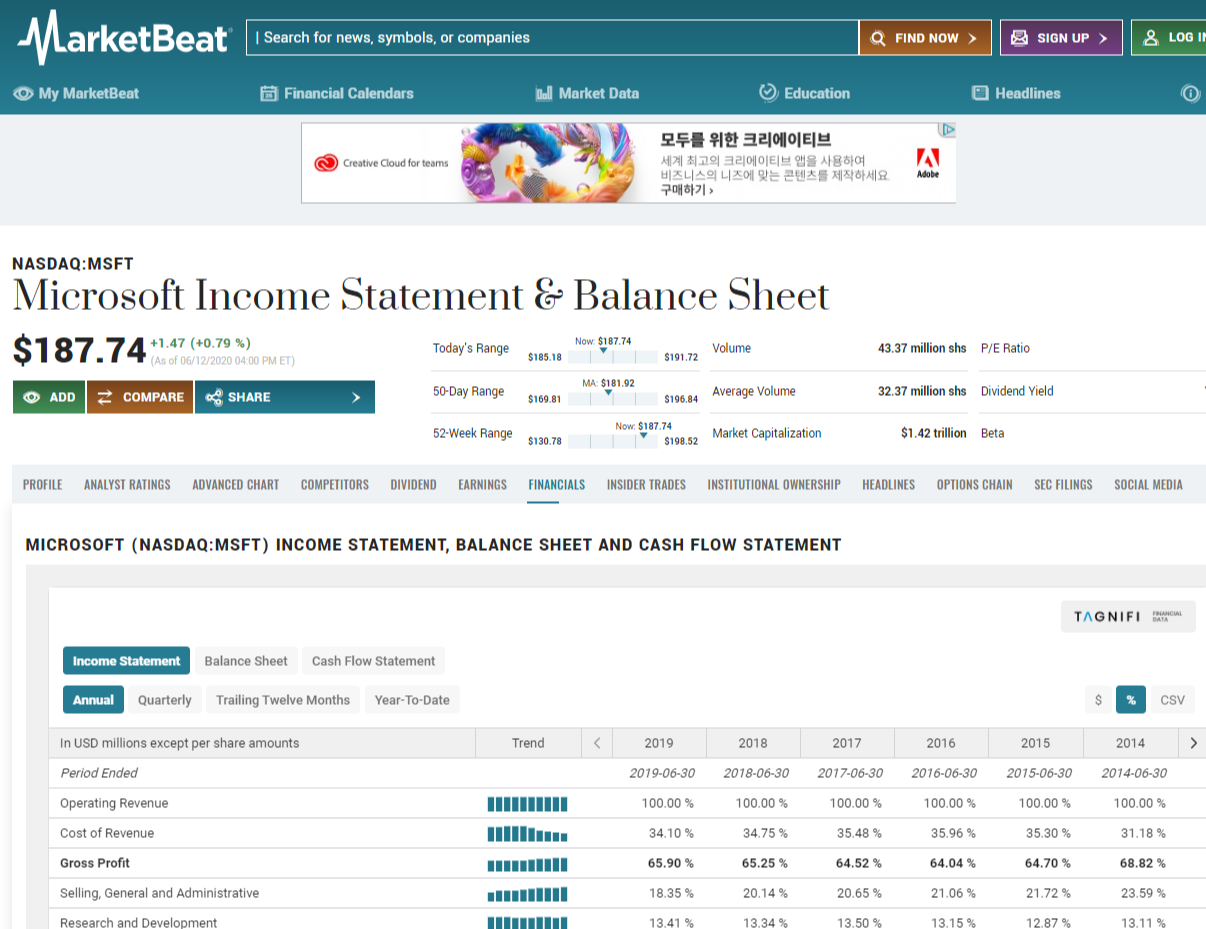Screen dimensions: 1206x929
Task: Click the 52-Week Range slider bar
Action: tap(613, 441)
